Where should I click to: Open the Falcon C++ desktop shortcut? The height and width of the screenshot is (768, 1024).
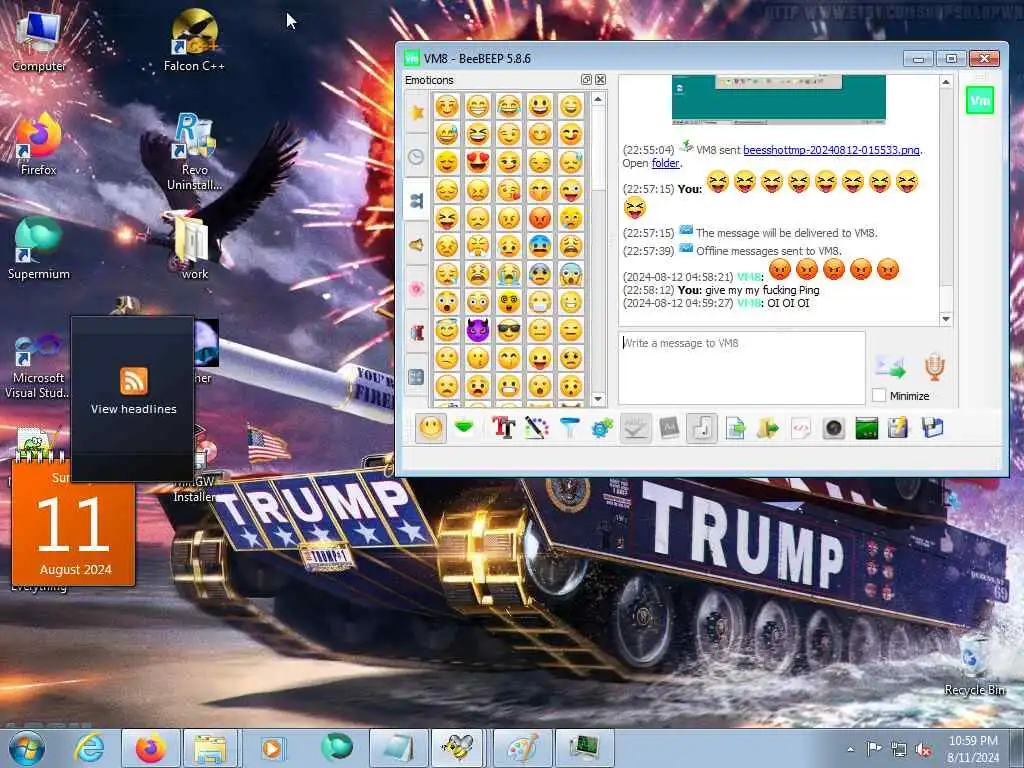194,40
